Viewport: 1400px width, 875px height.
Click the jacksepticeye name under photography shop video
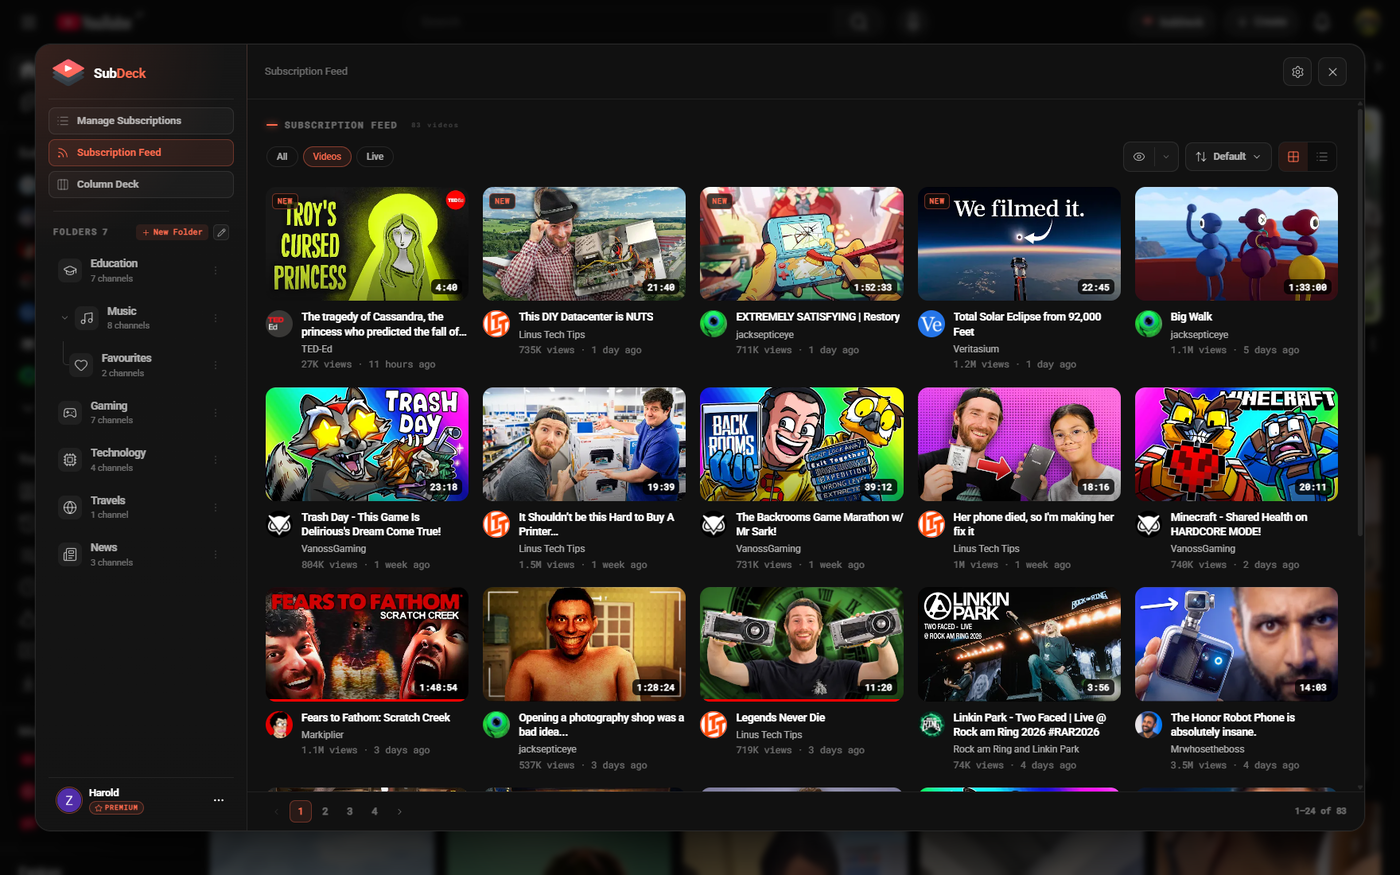click(x=548, y=749)
